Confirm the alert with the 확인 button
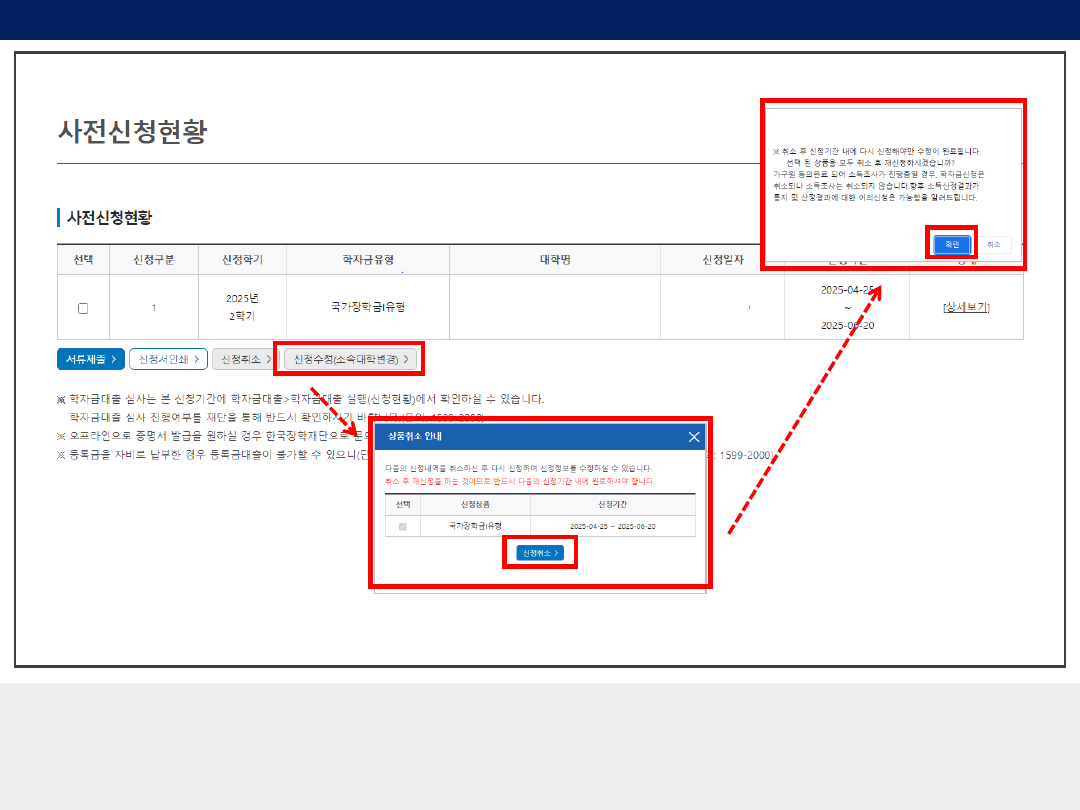 (952, 244)
